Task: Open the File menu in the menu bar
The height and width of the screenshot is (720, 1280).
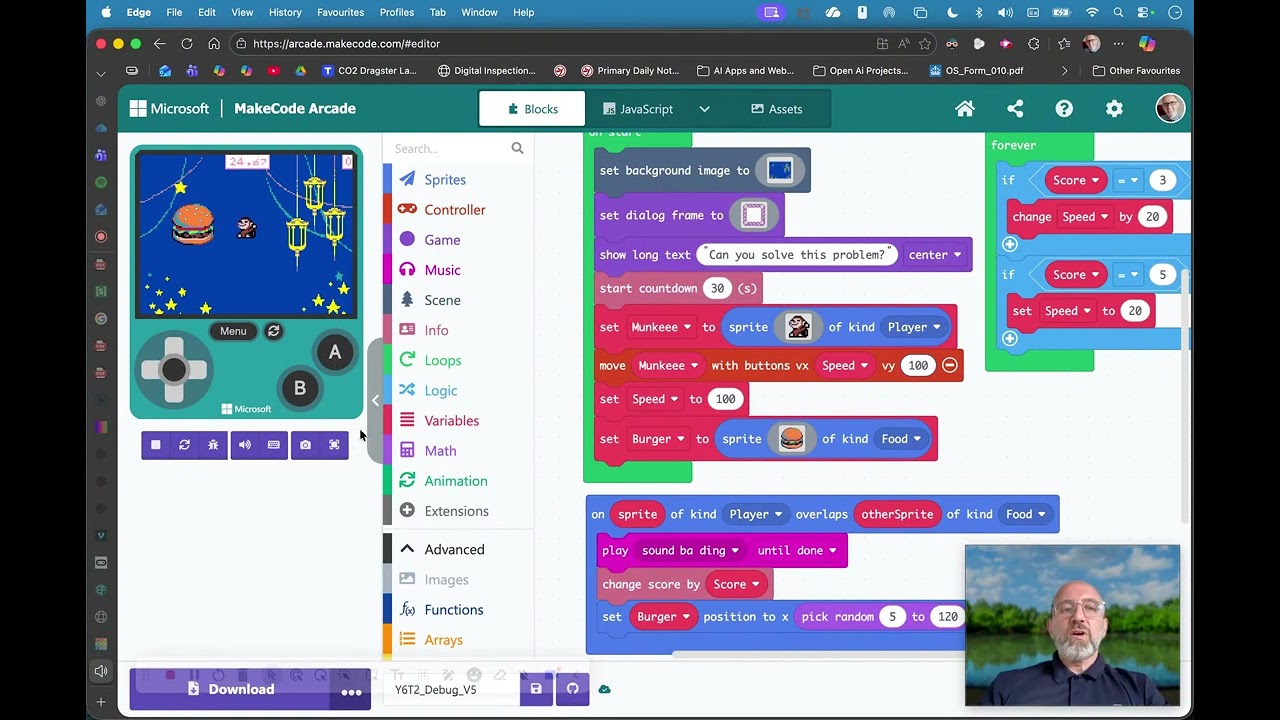Action: tap(174, 12)
